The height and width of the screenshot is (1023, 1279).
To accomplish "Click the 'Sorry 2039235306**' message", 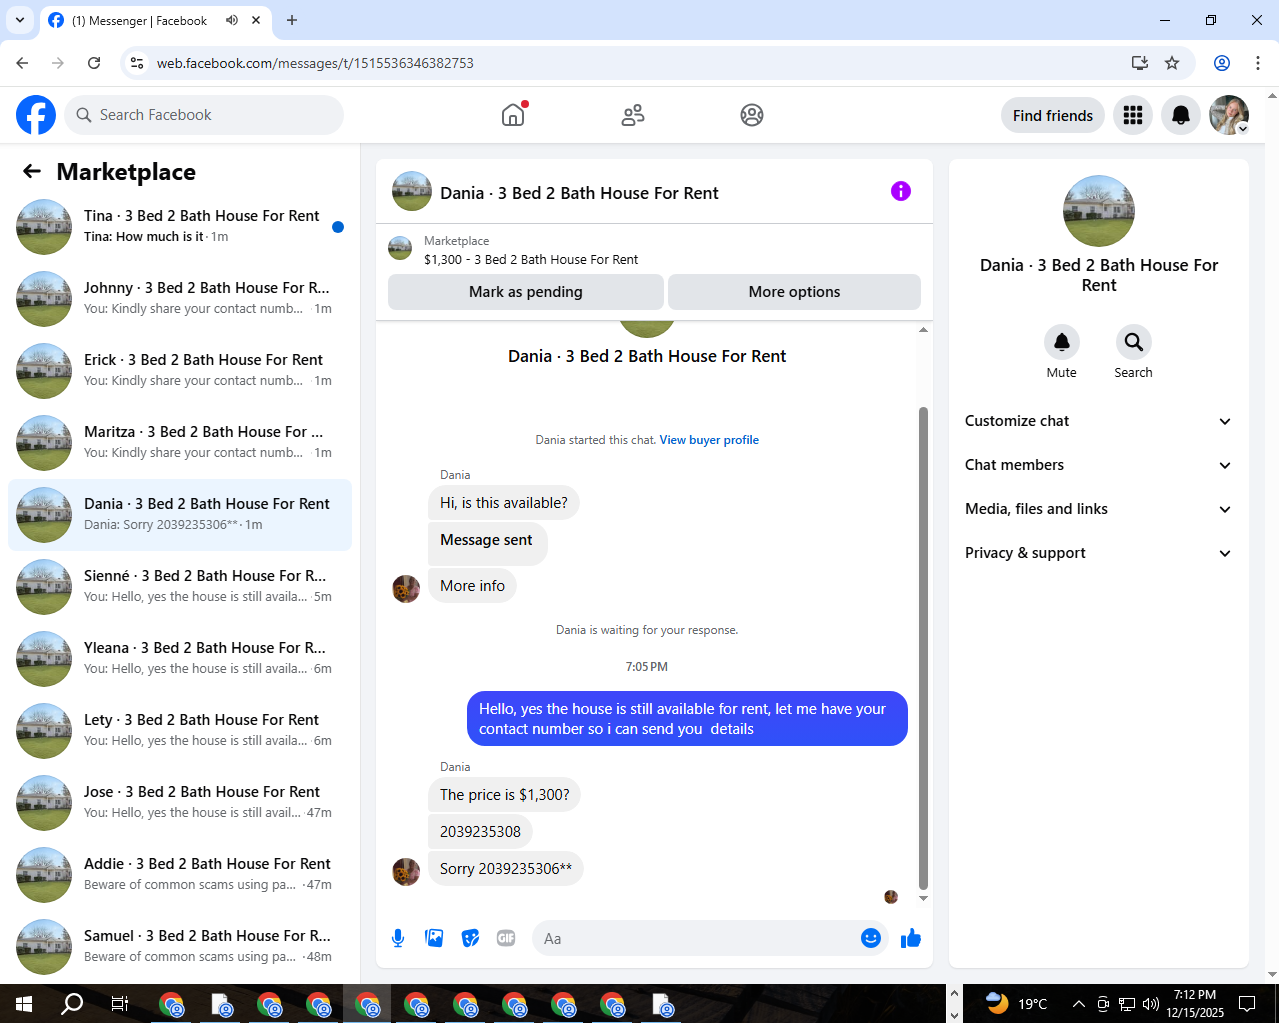I will click(x=506, y=869).
